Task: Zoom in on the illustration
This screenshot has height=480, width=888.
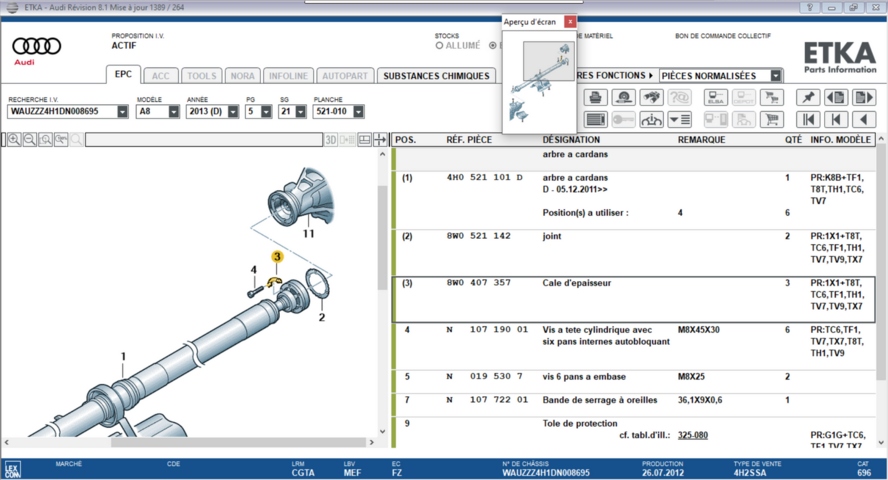Action: coord(14,139)
